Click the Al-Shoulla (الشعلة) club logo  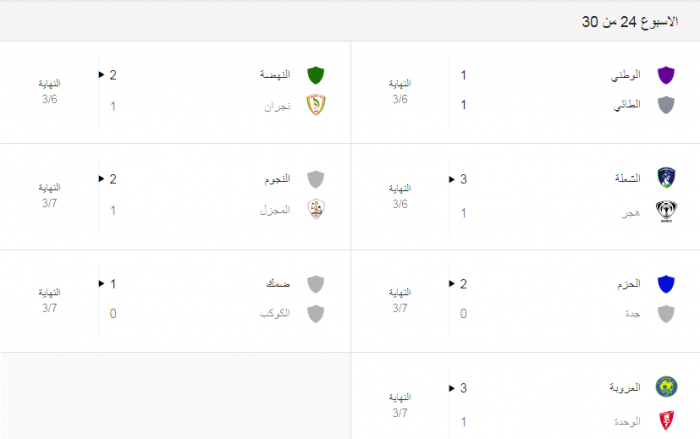[x=665, y=179]
